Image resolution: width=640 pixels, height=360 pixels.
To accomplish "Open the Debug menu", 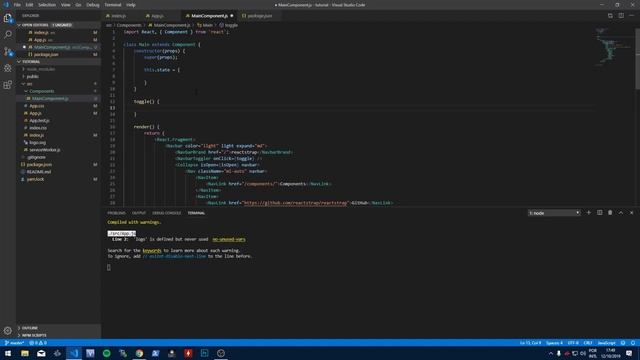I will (x=93, y=5).
